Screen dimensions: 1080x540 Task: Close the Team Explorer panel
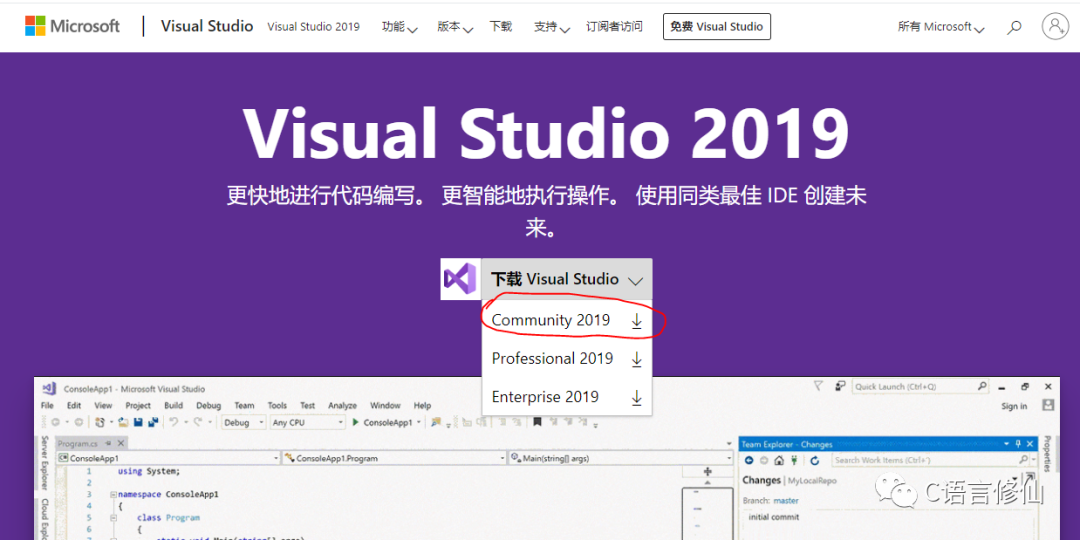(x=1030, y=444)
